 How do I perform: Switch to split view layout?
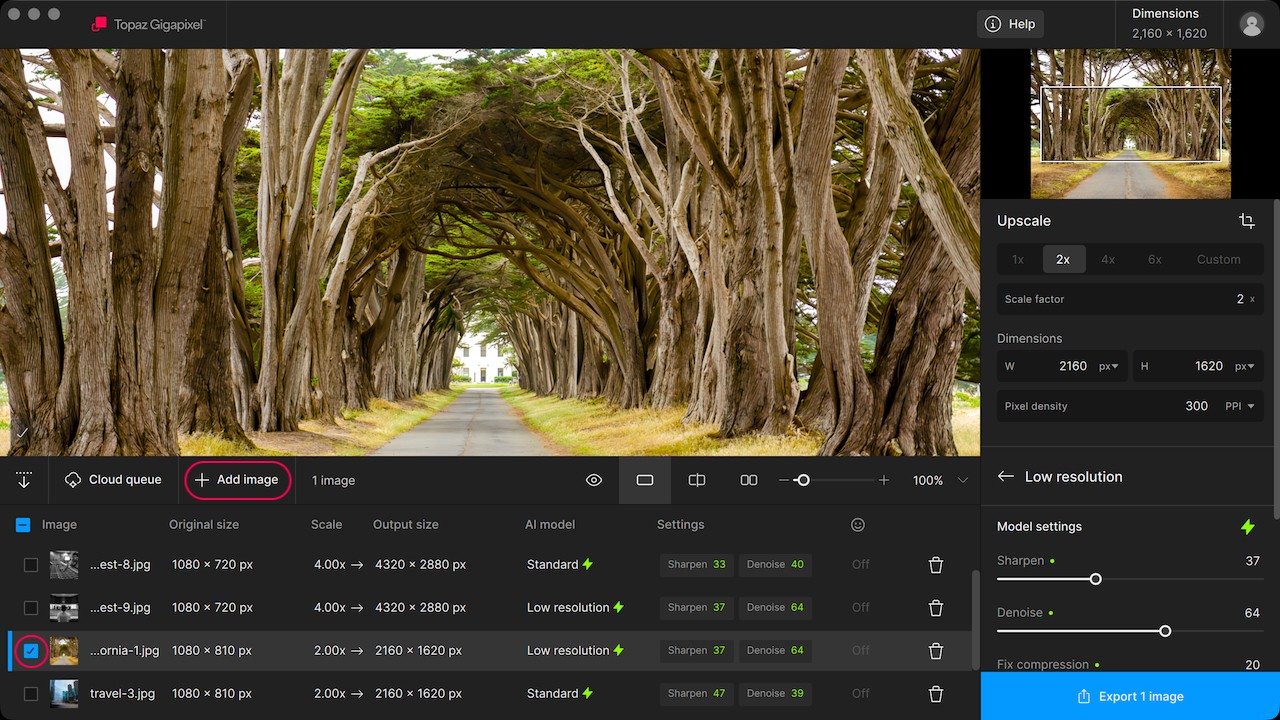click(x=697, y=480)
